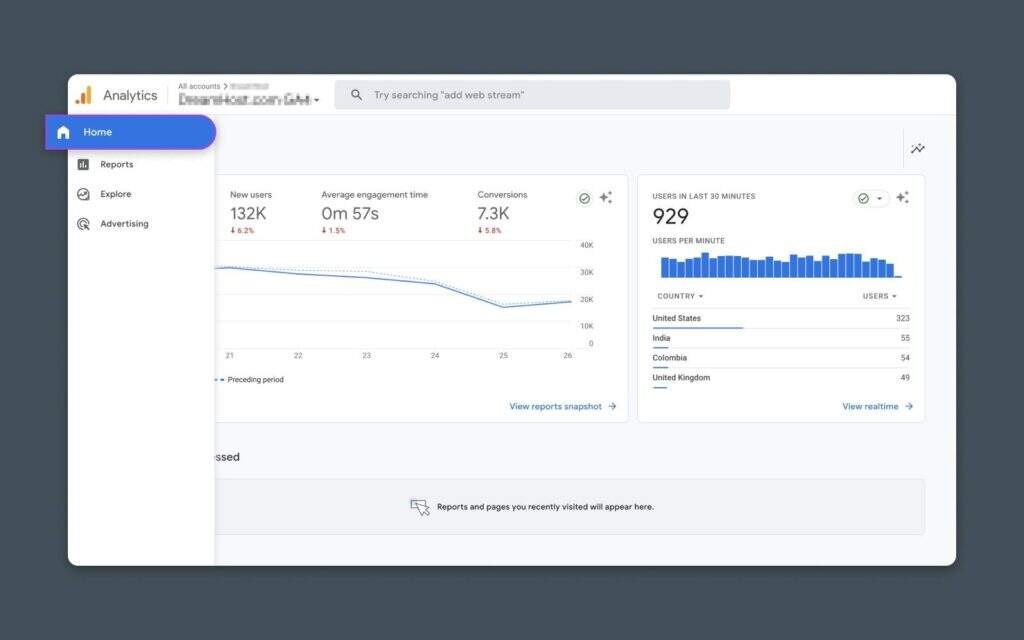Expand the Users metric dropdown
Viewport: 1024px width, 640px height.
(x=879, y=296)
